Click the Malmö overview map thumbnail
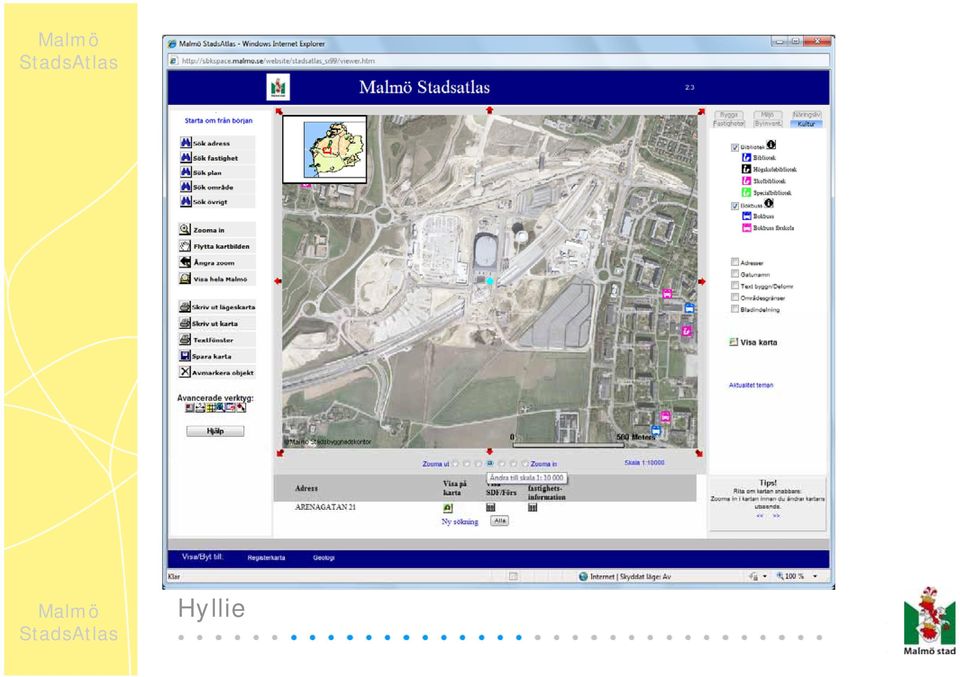The height and width of the screenshot is (677, 960). click(x=324, y=149)
